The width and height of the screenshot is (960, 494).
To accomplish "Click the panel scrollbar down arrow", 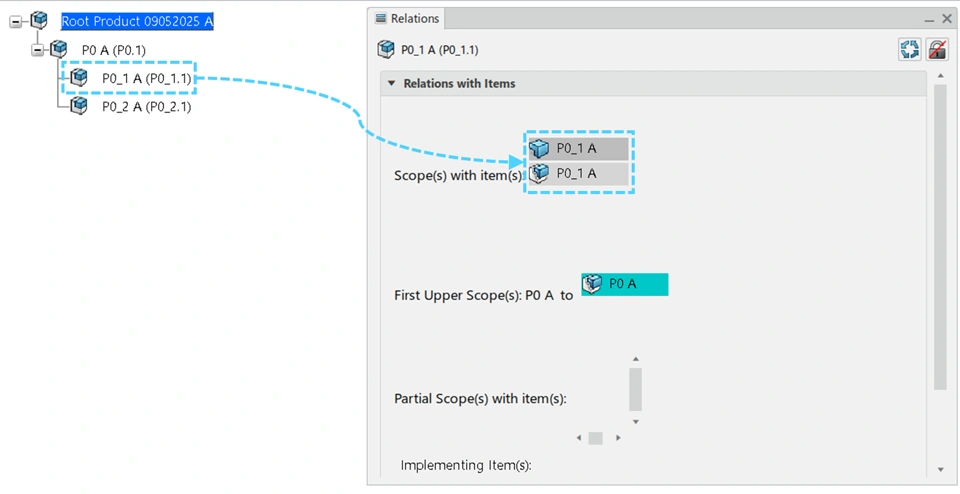I will click(940, 469).
